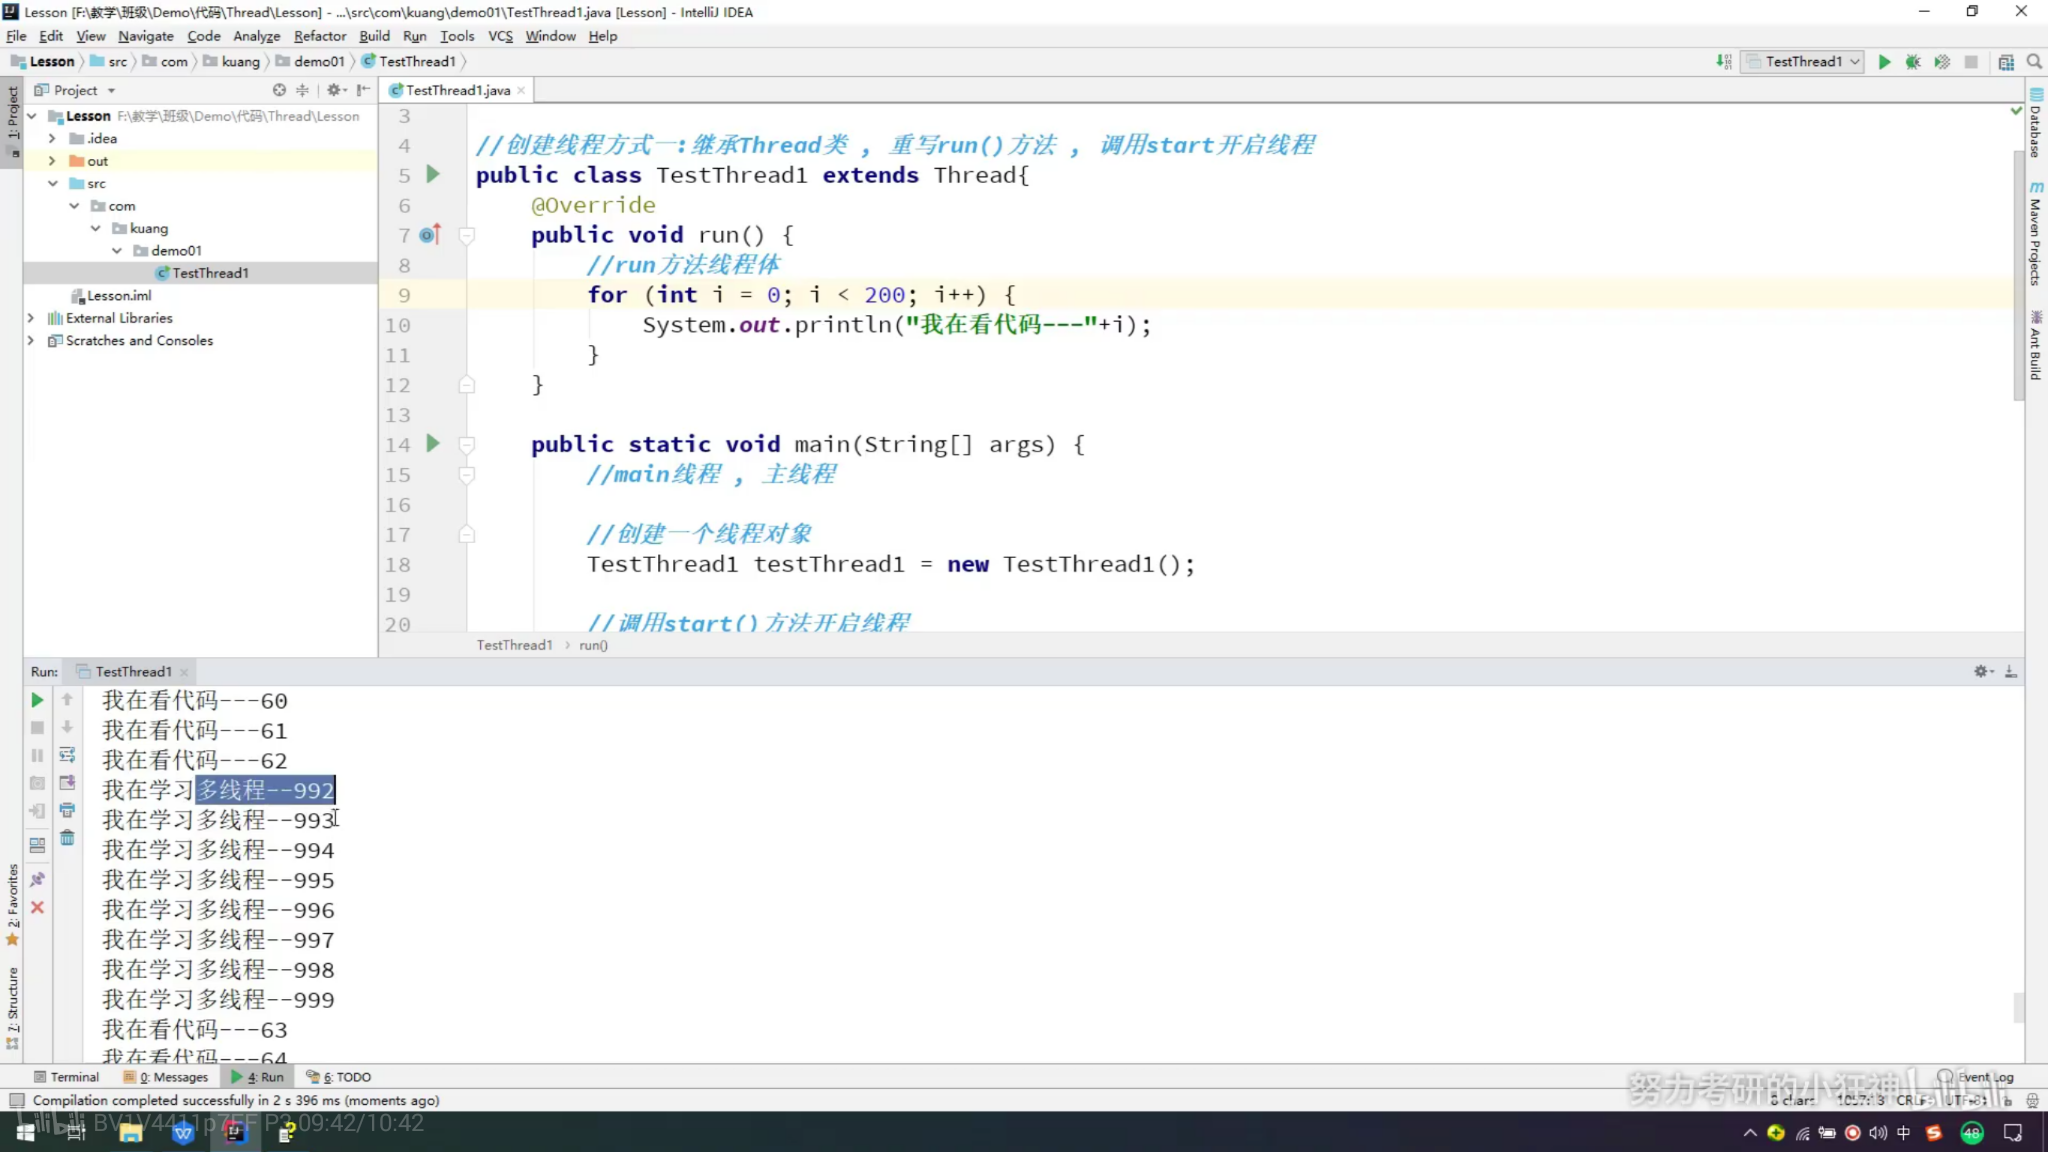The width and height of the screenshot is (2048, 1152).
Task: Hide the Project tool window
Action: 363,90
